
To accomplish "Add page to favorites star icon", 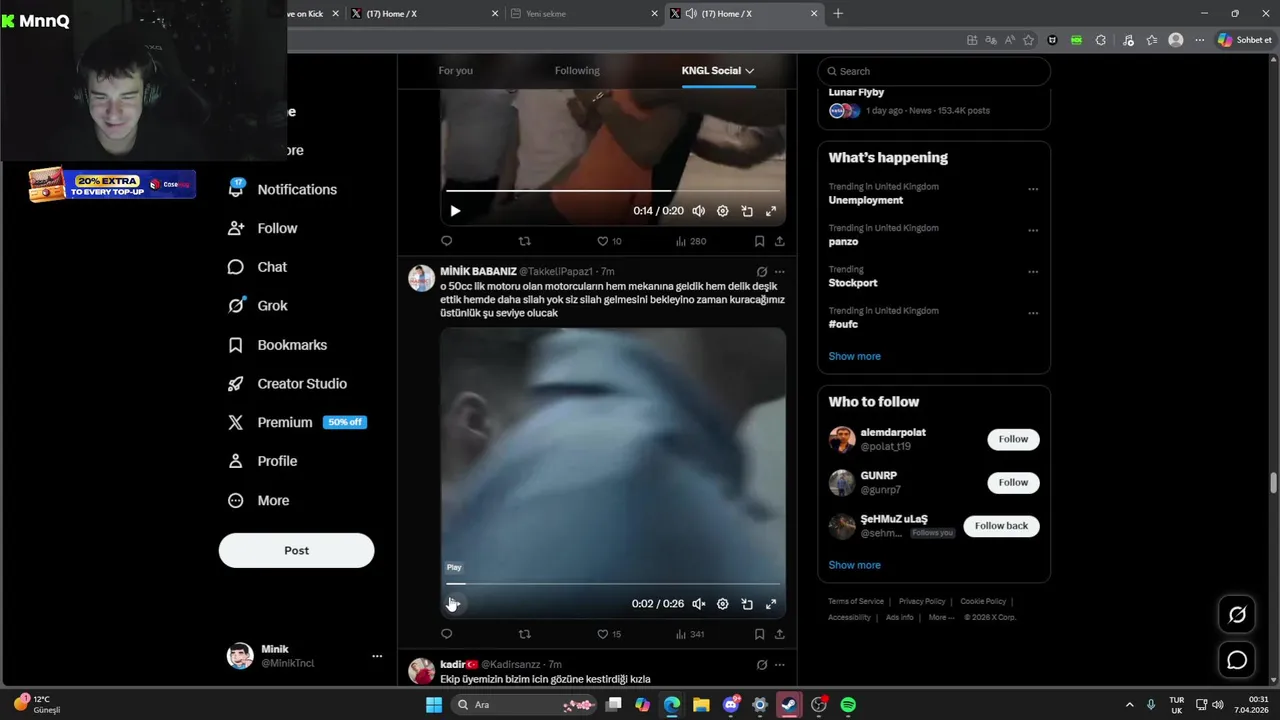I will click(x=1028, y=40).
